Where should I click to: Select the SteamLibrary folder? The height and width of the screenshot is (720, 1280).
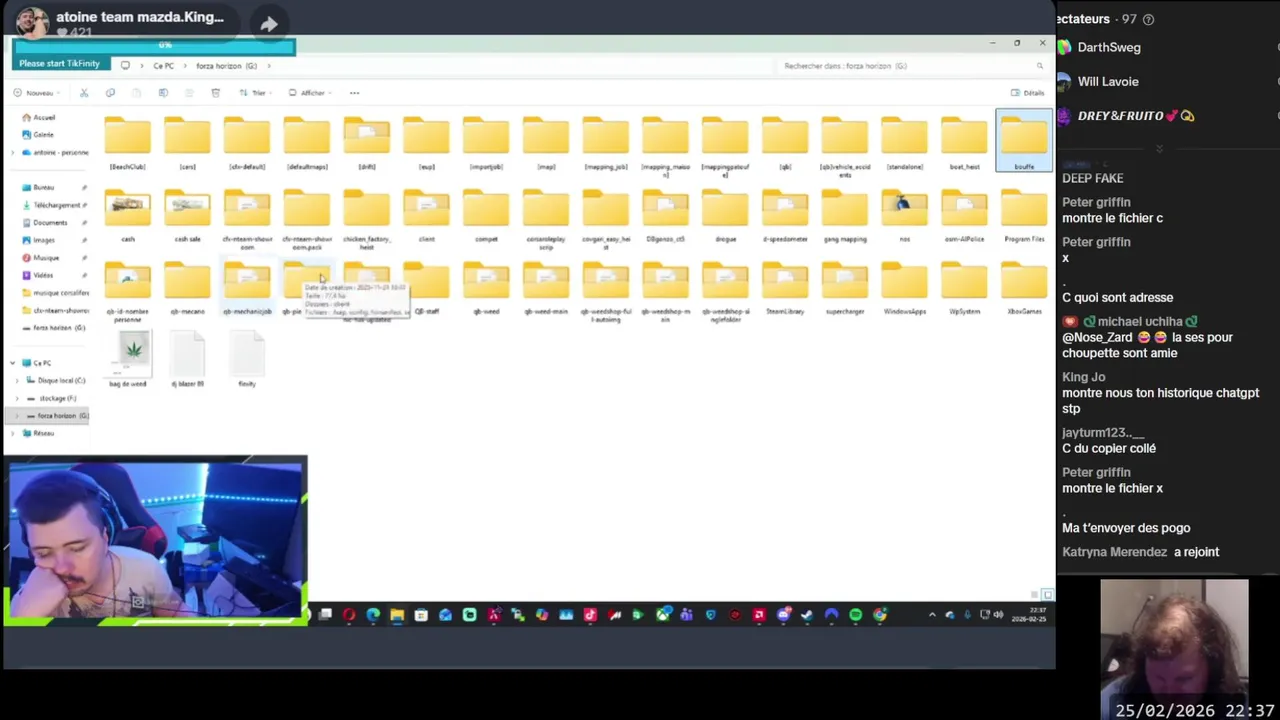(785, 289)
